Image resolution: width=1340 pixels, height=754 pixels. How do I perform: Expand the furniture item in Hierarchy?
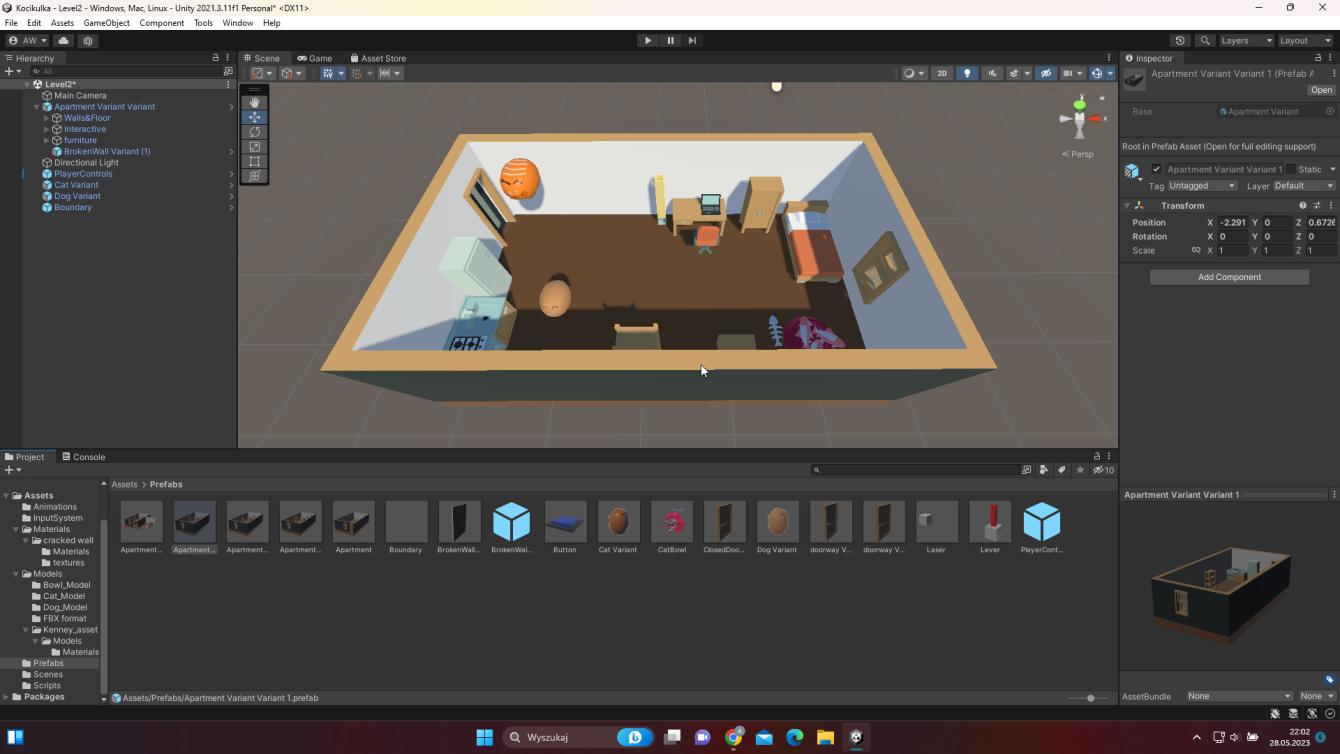[46, 140]
